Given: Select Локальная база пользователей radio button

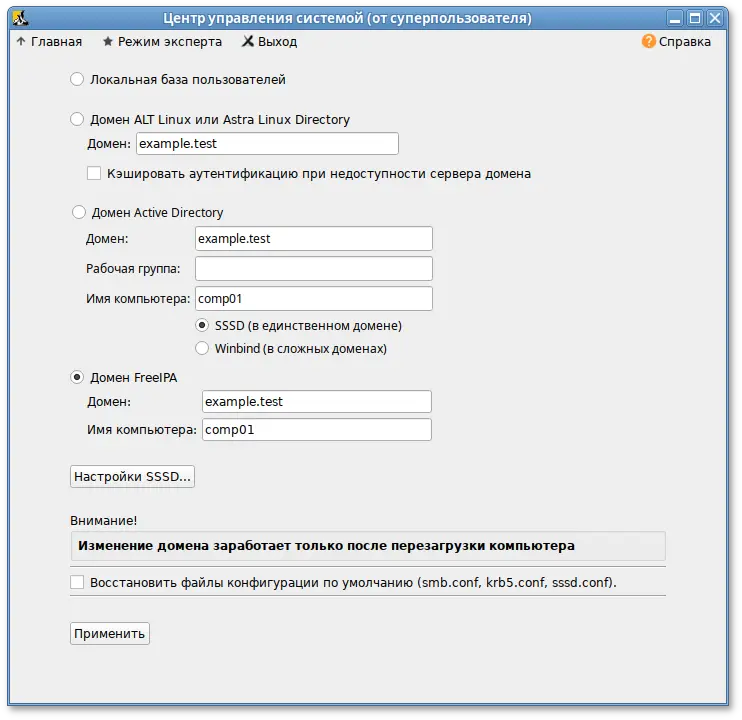Looking at the screenshot, I should tap(78, 79).
